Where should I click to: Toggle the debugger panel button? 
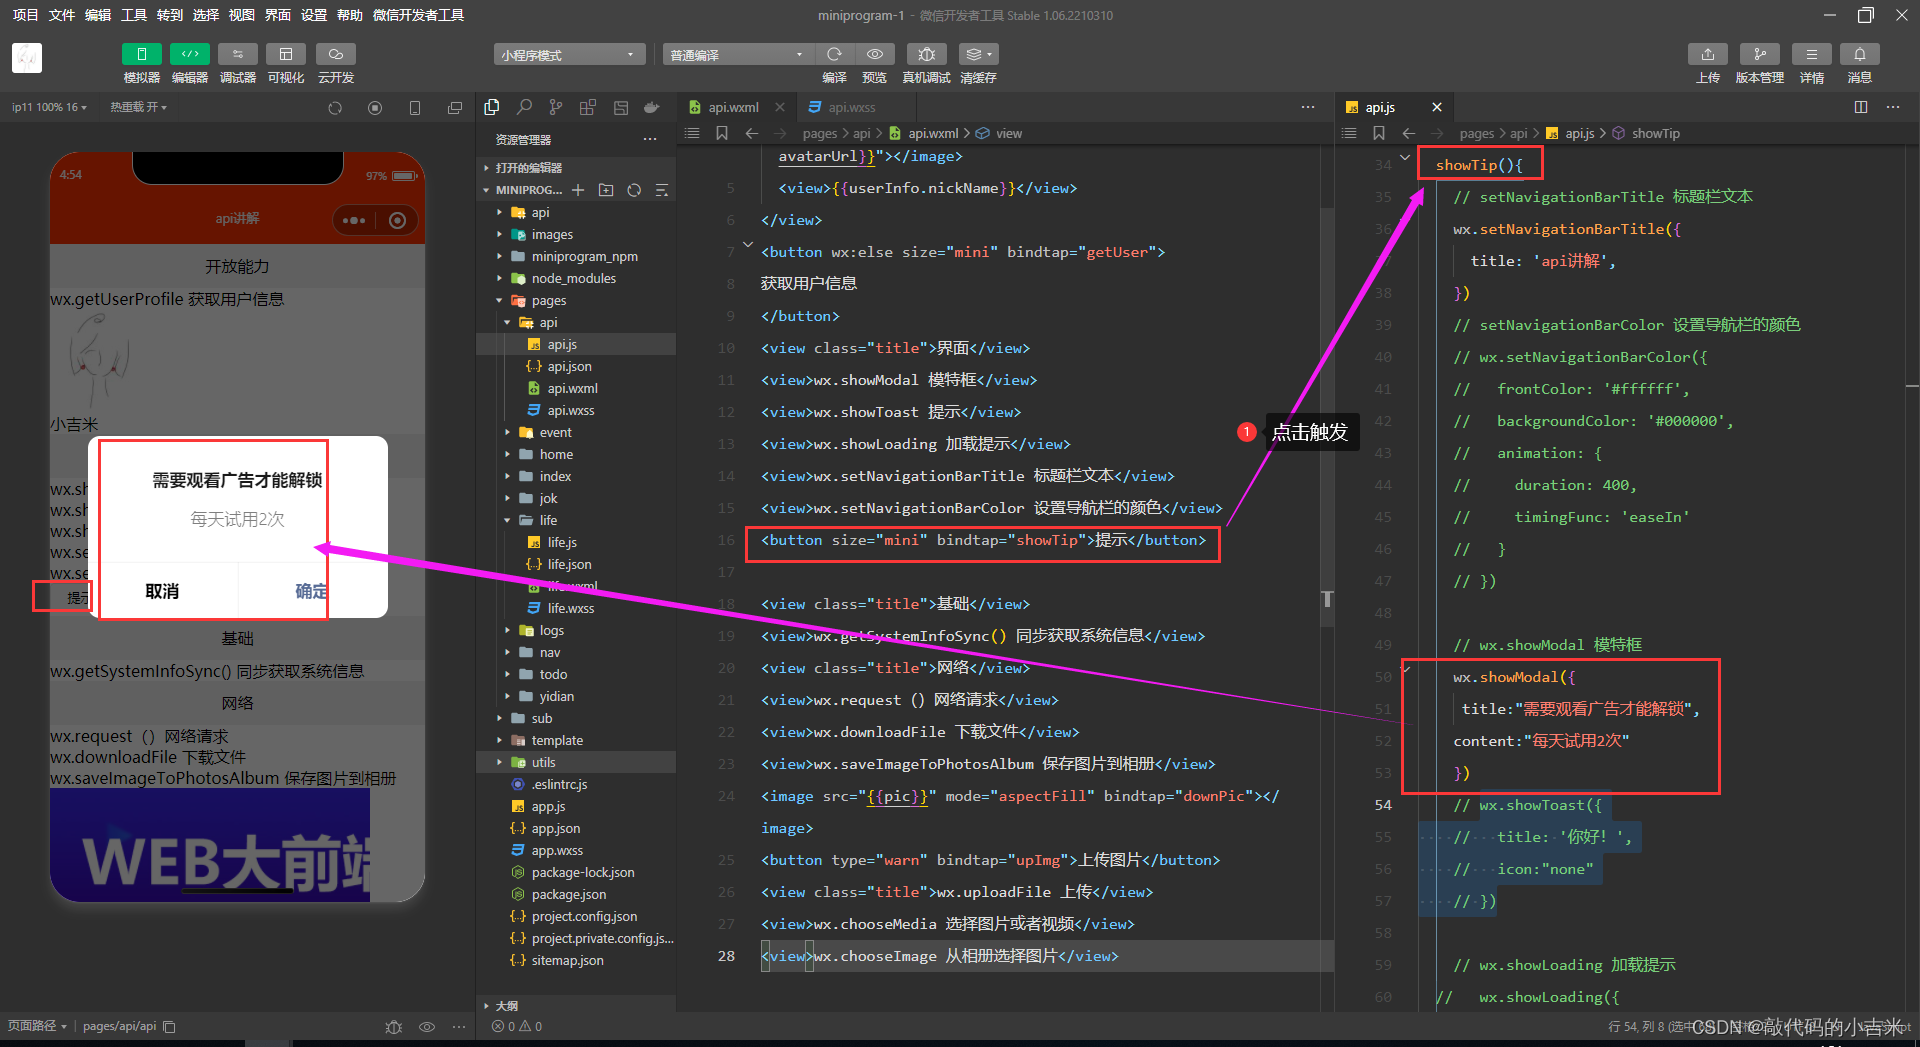click(238, 54)
